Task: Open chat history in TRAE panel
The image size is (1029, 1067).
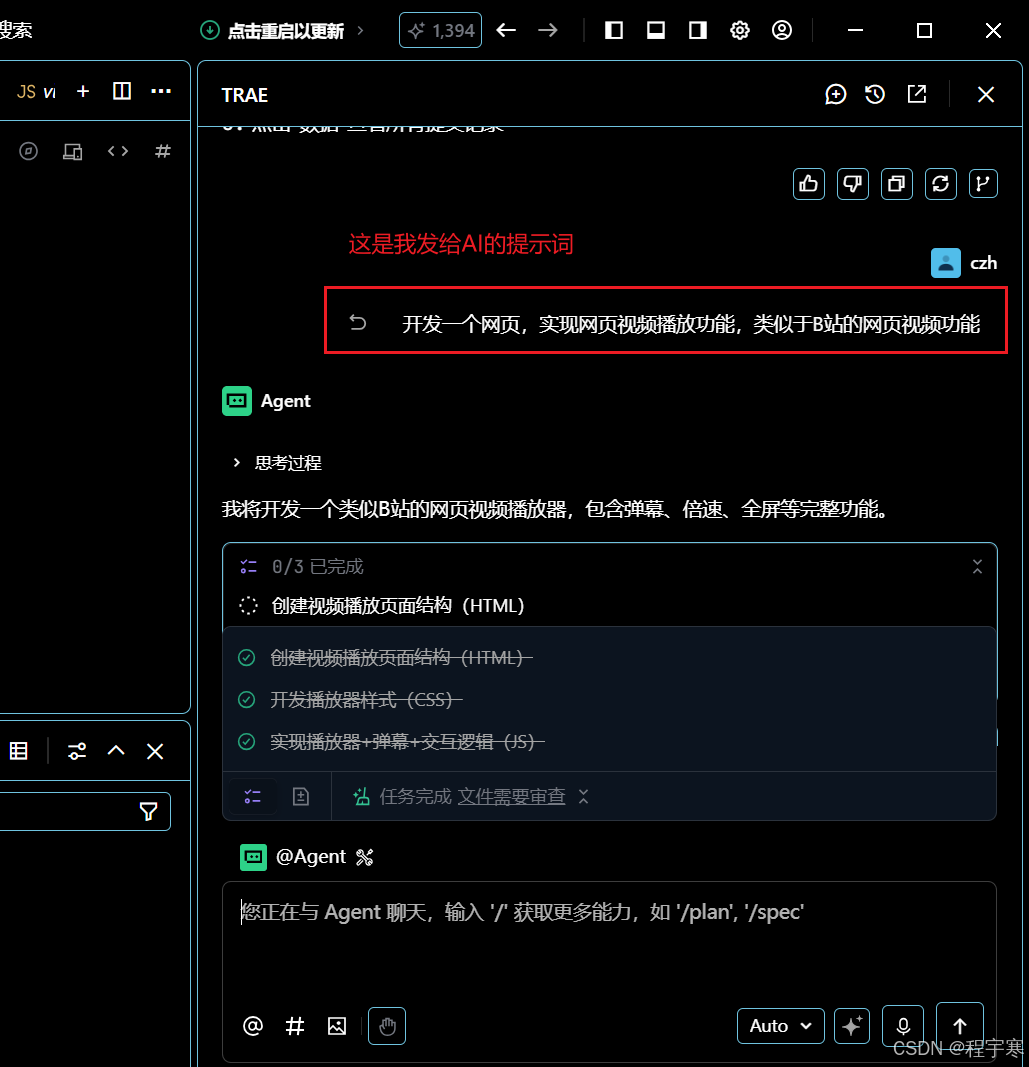Action: [875, 95]
